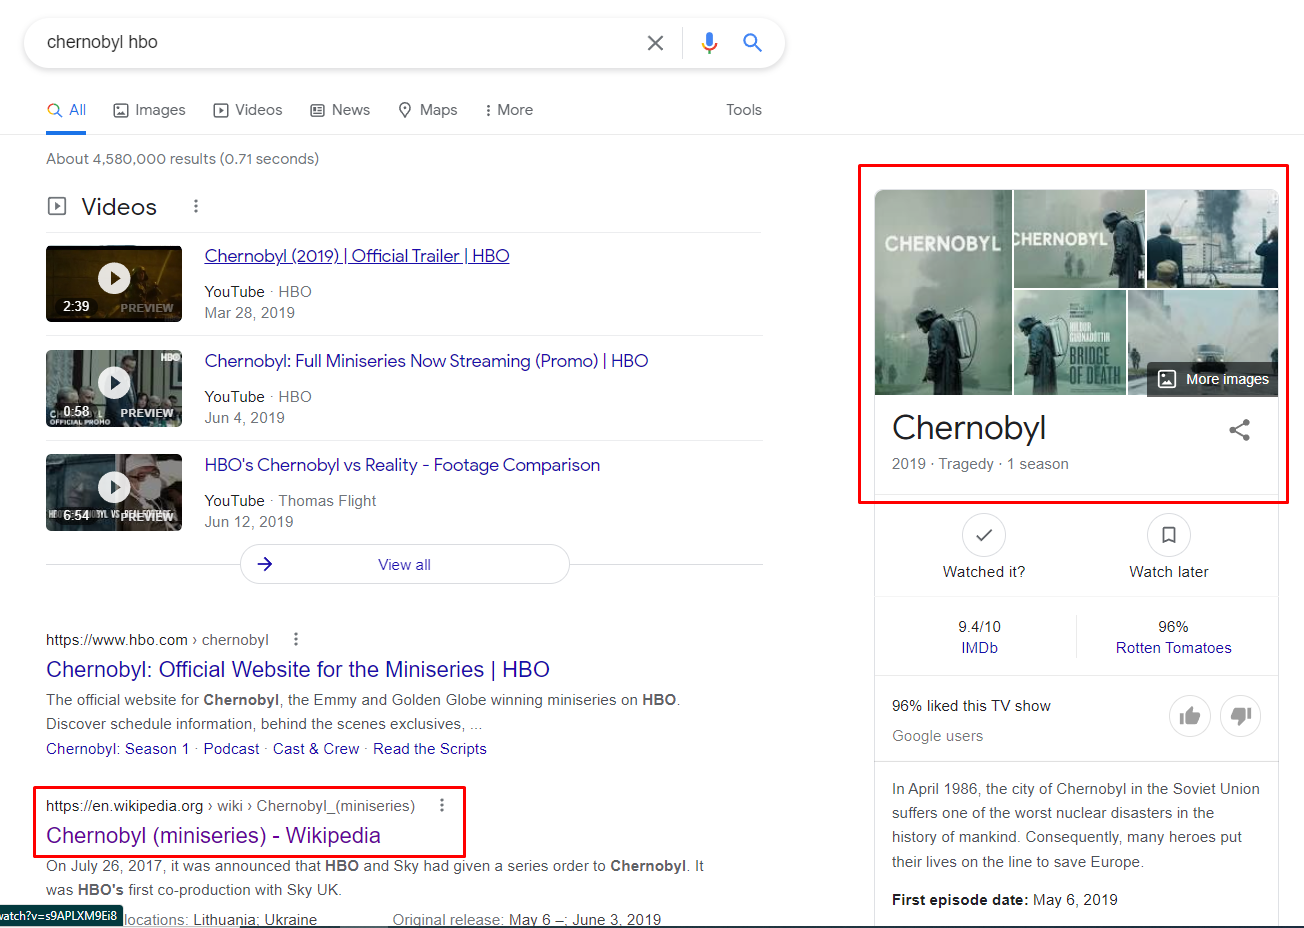Screen dimensions: 1304x928
Task: Dislike the TV show with thumbs down
Action: pos(1240,716)
